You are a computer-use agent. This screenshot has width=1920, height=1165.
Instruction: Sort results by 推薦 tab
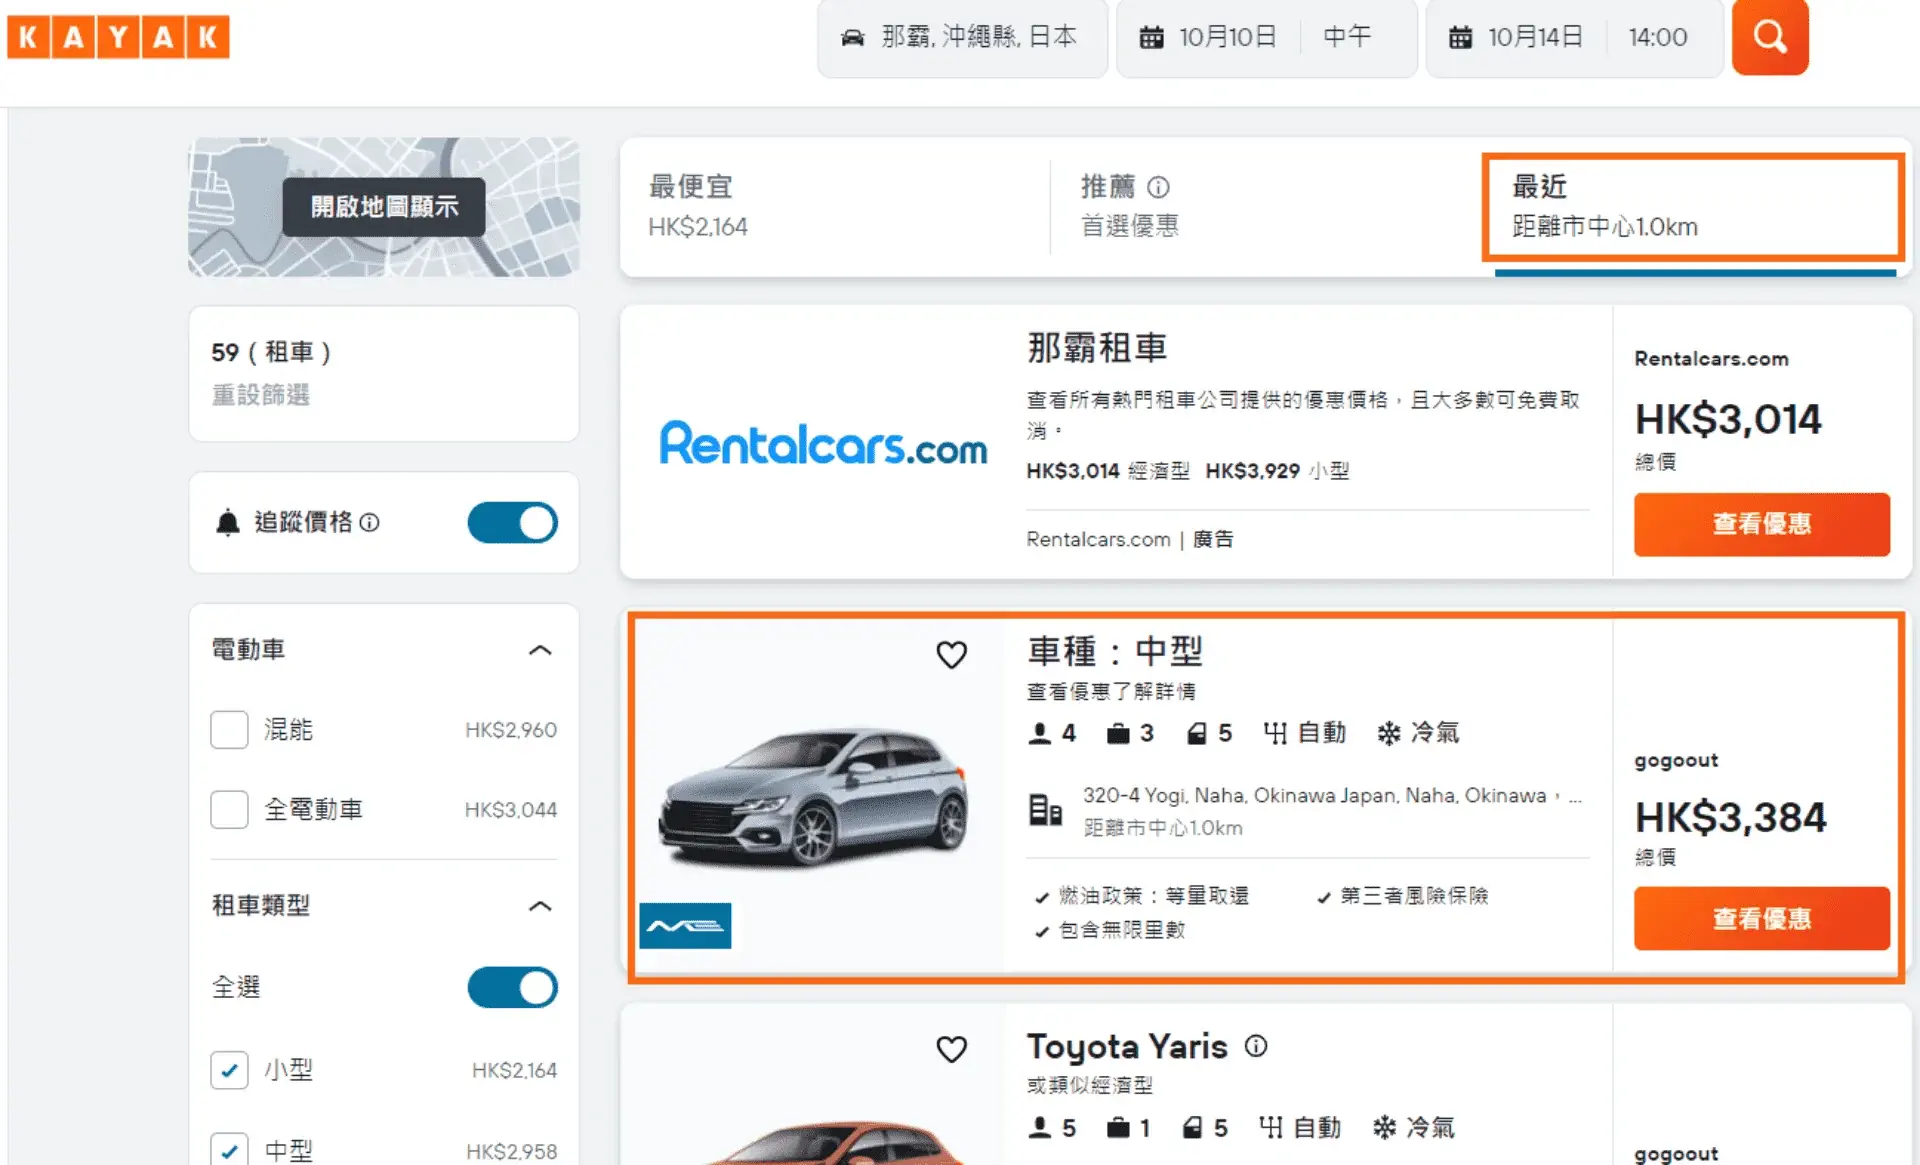click(1265, 207)
